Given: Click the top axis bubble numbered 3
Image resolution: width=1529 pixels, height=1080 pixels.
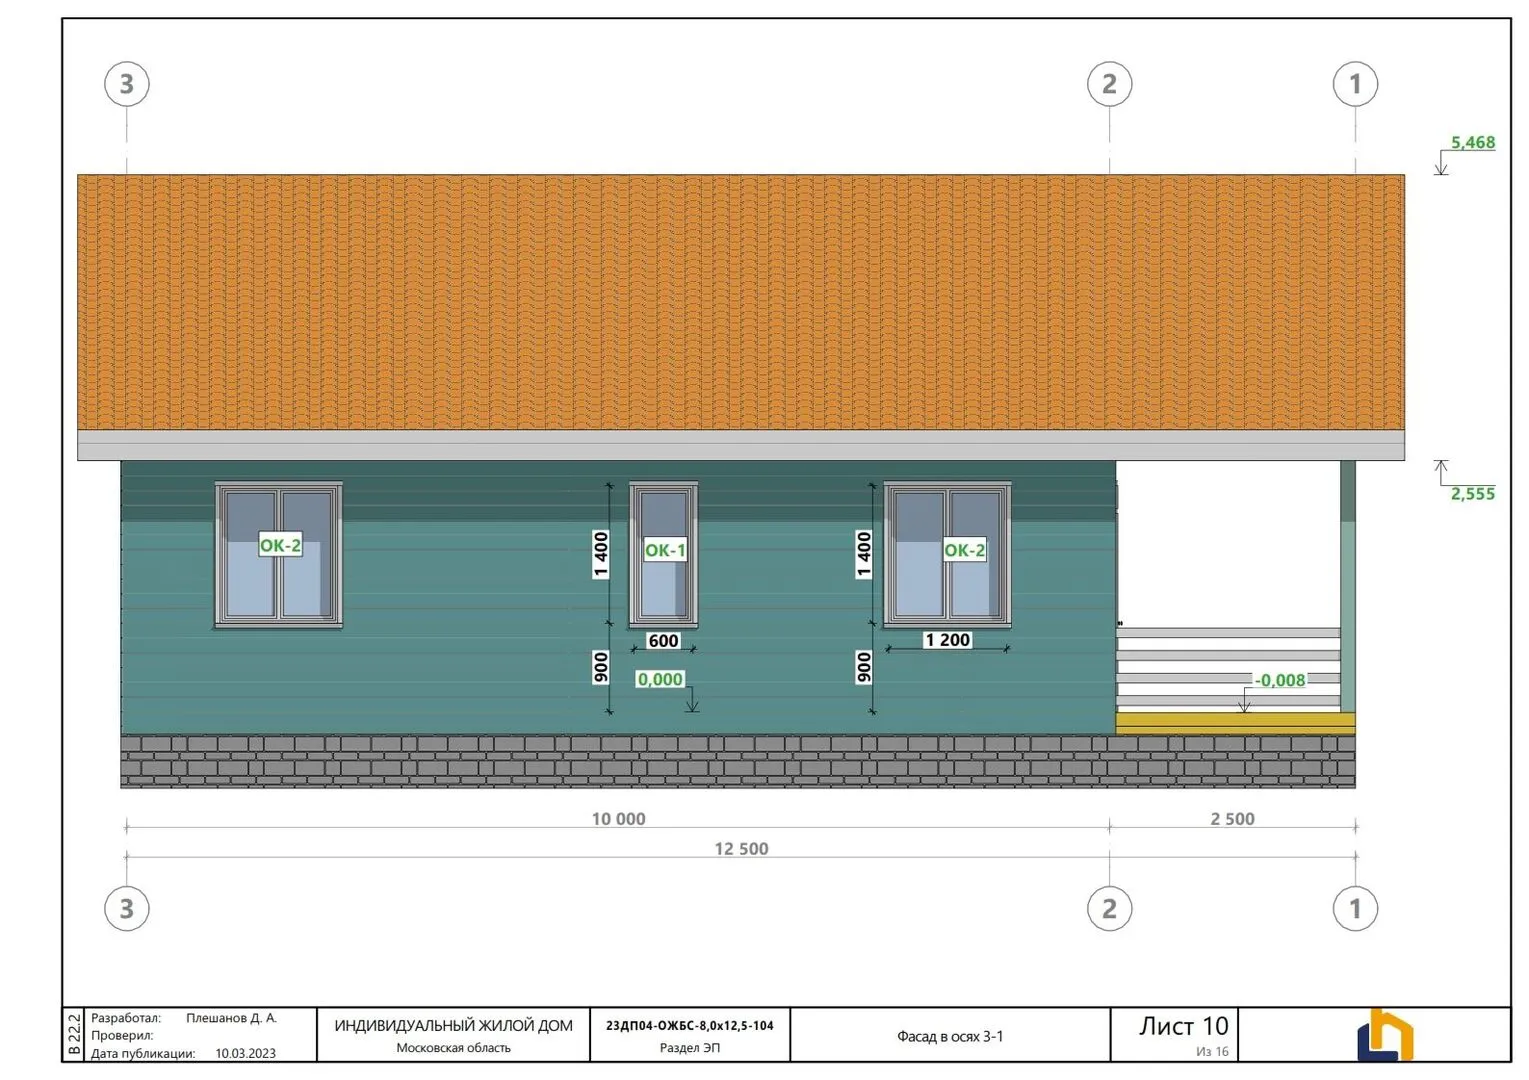Looking at the screenshot, I should [x=127, y=84].
